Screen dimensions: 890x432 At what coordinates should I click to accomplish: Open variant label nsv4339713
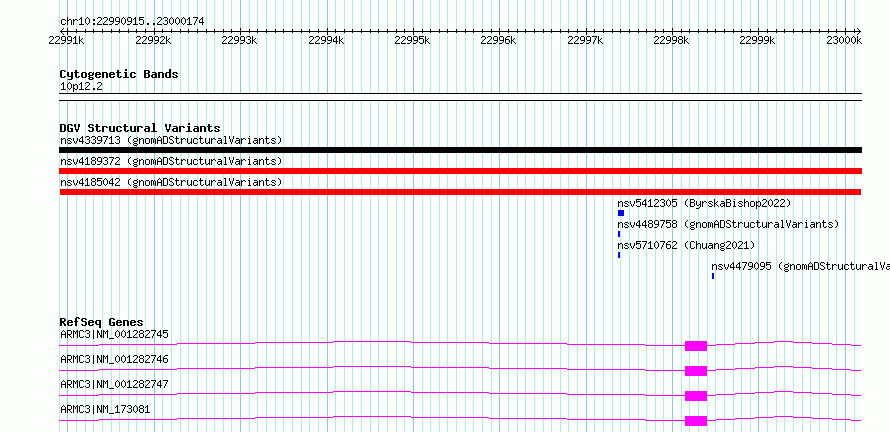click(x=171, y=140)
